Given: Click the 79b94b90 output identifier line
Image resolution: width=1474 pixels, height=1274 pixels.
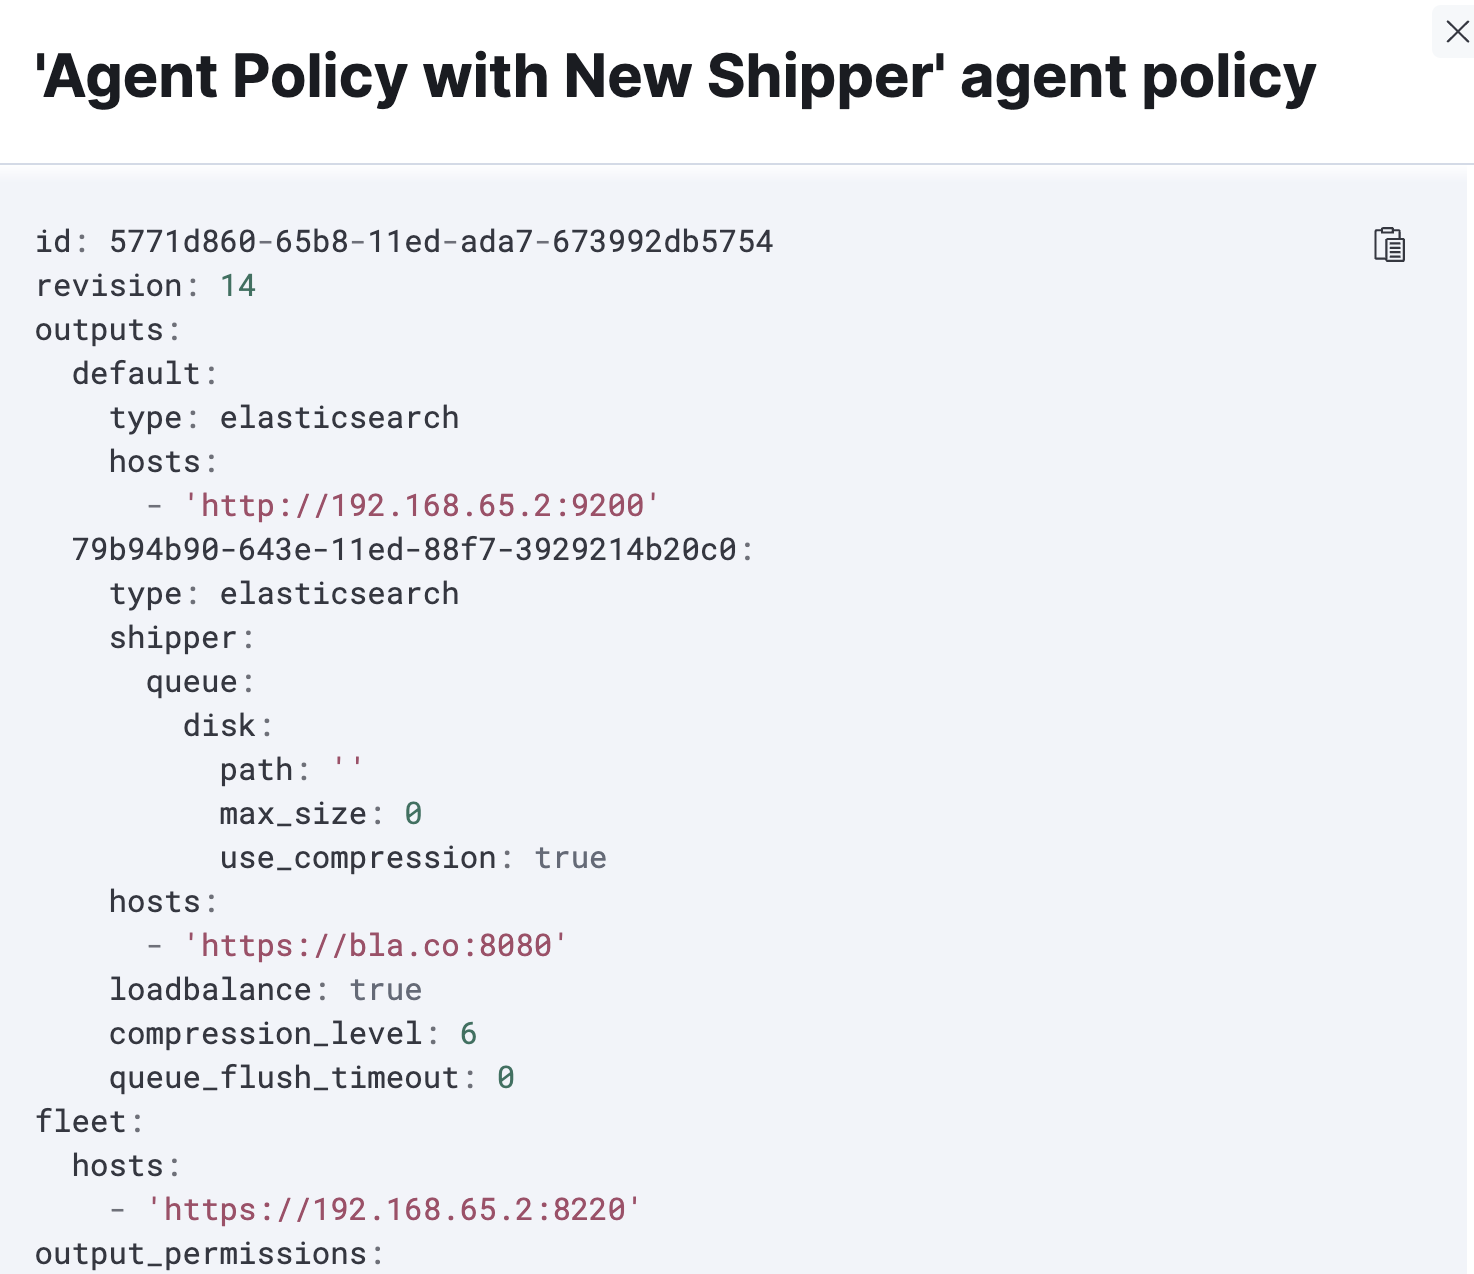Looking at the screenshot, I should coord(410,549).
